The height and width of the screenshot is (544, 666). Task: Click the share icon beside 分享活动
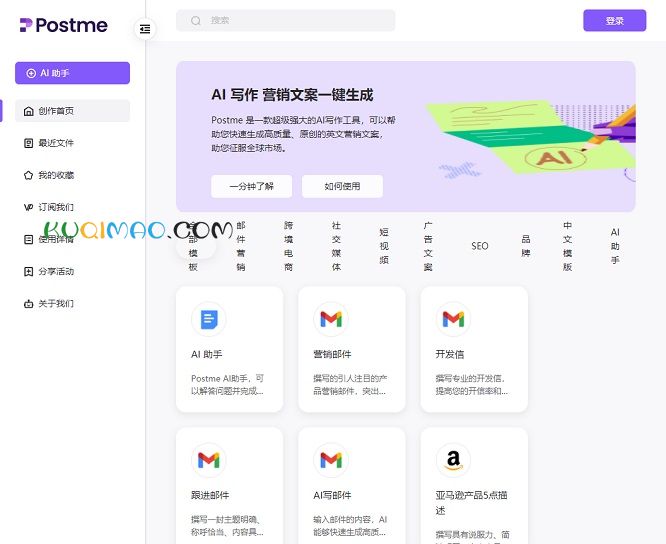[x=28, y=271]
